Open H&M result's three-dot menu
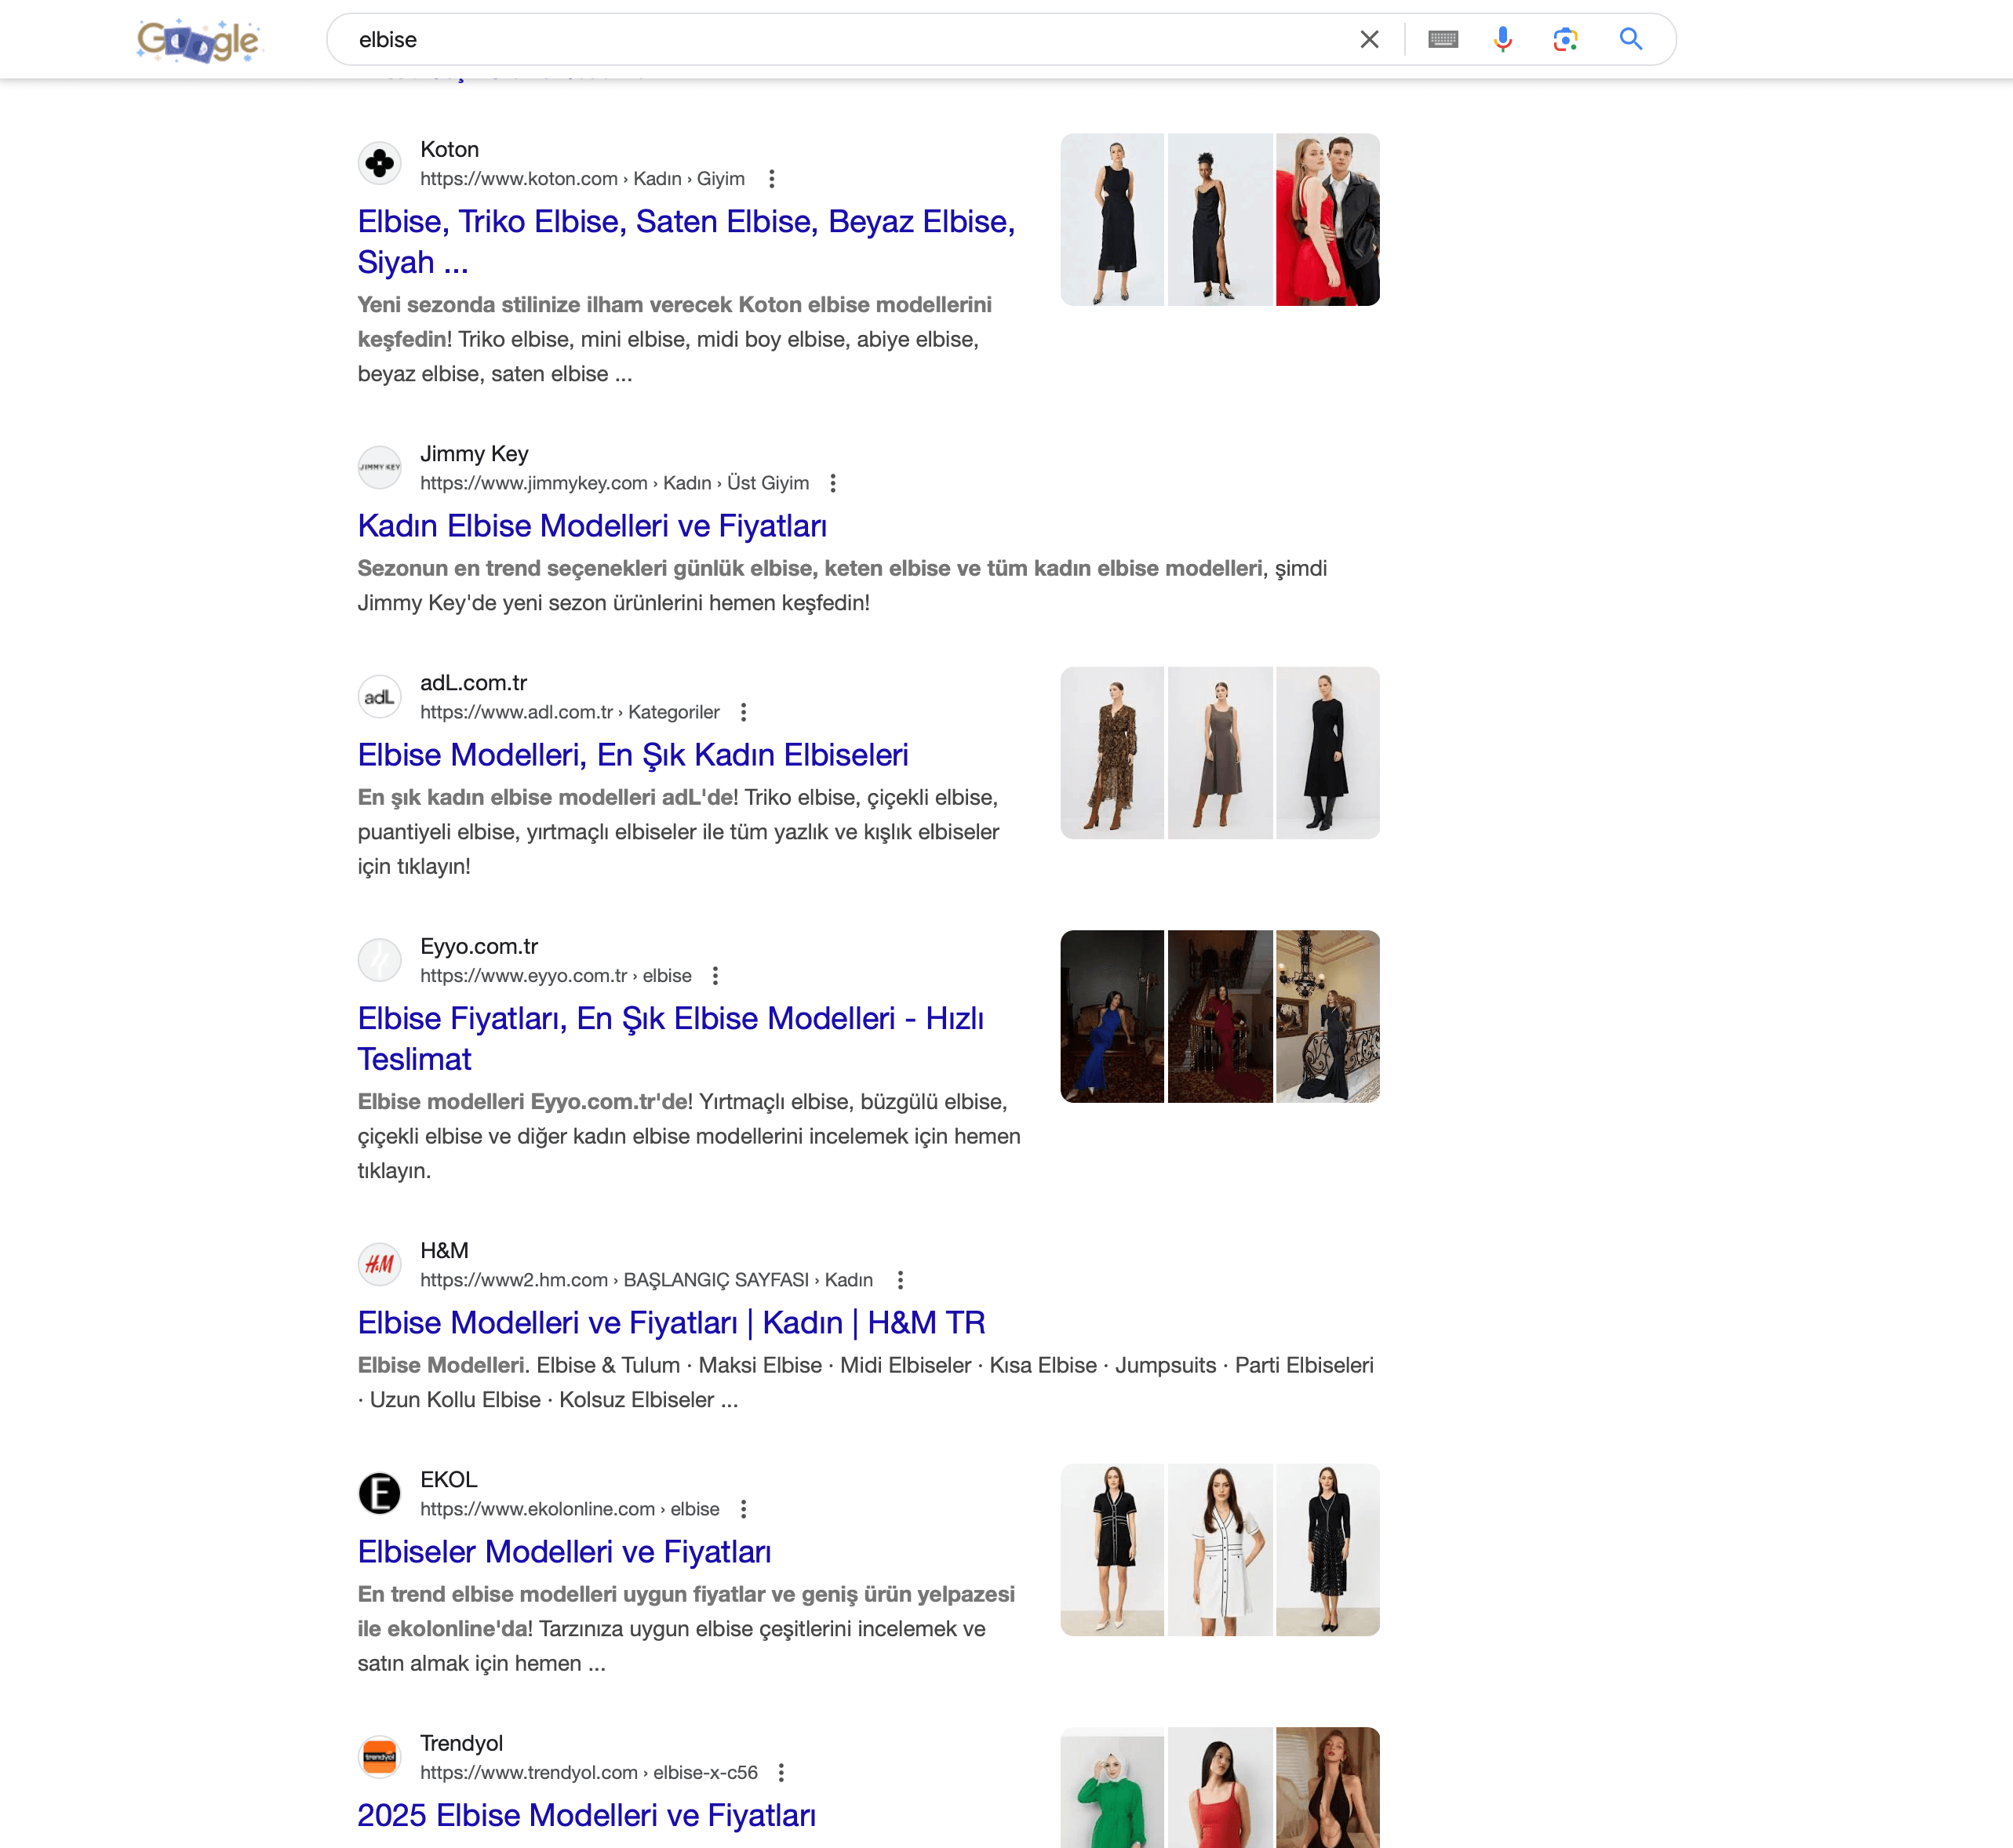 [x=900, y=1280]
